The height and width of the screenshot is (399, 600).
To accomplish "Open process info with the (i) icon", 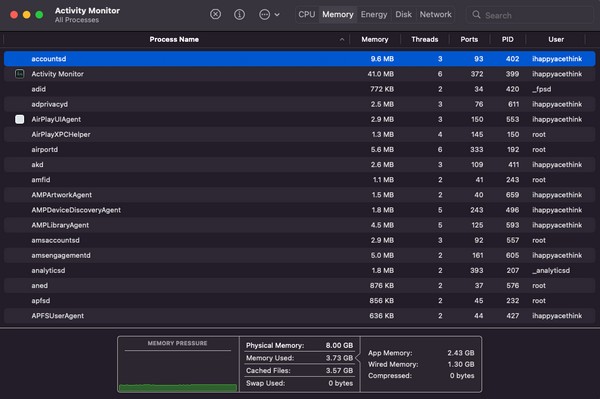I will 240,15.
